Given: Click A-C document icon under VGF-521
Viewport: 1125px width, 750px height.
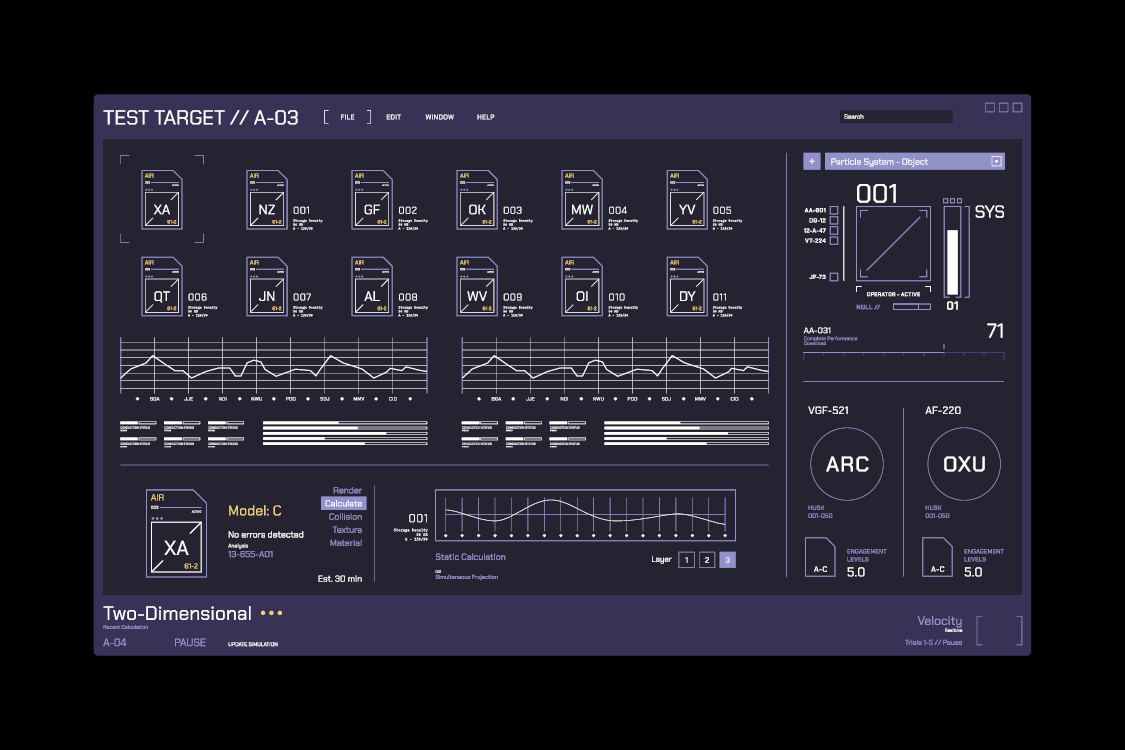Looking at the screenshot, I should point(820,558).
